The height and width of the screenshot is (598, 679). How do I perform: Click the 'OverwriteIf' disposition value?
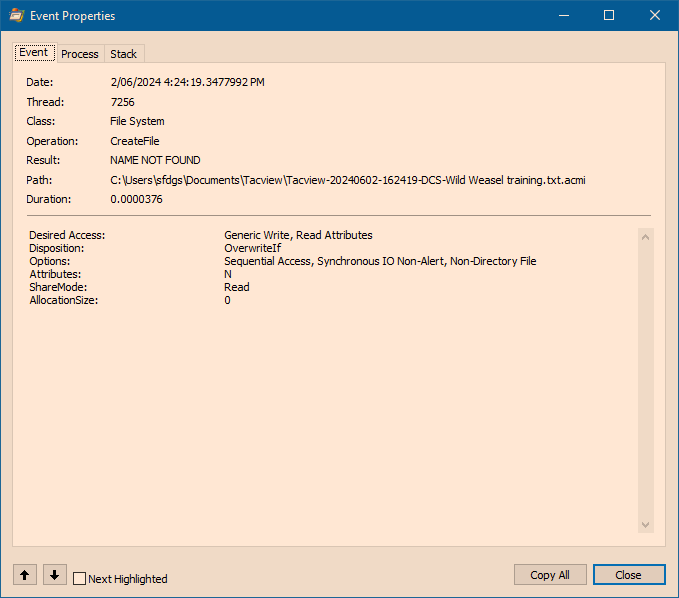(252, 248)
